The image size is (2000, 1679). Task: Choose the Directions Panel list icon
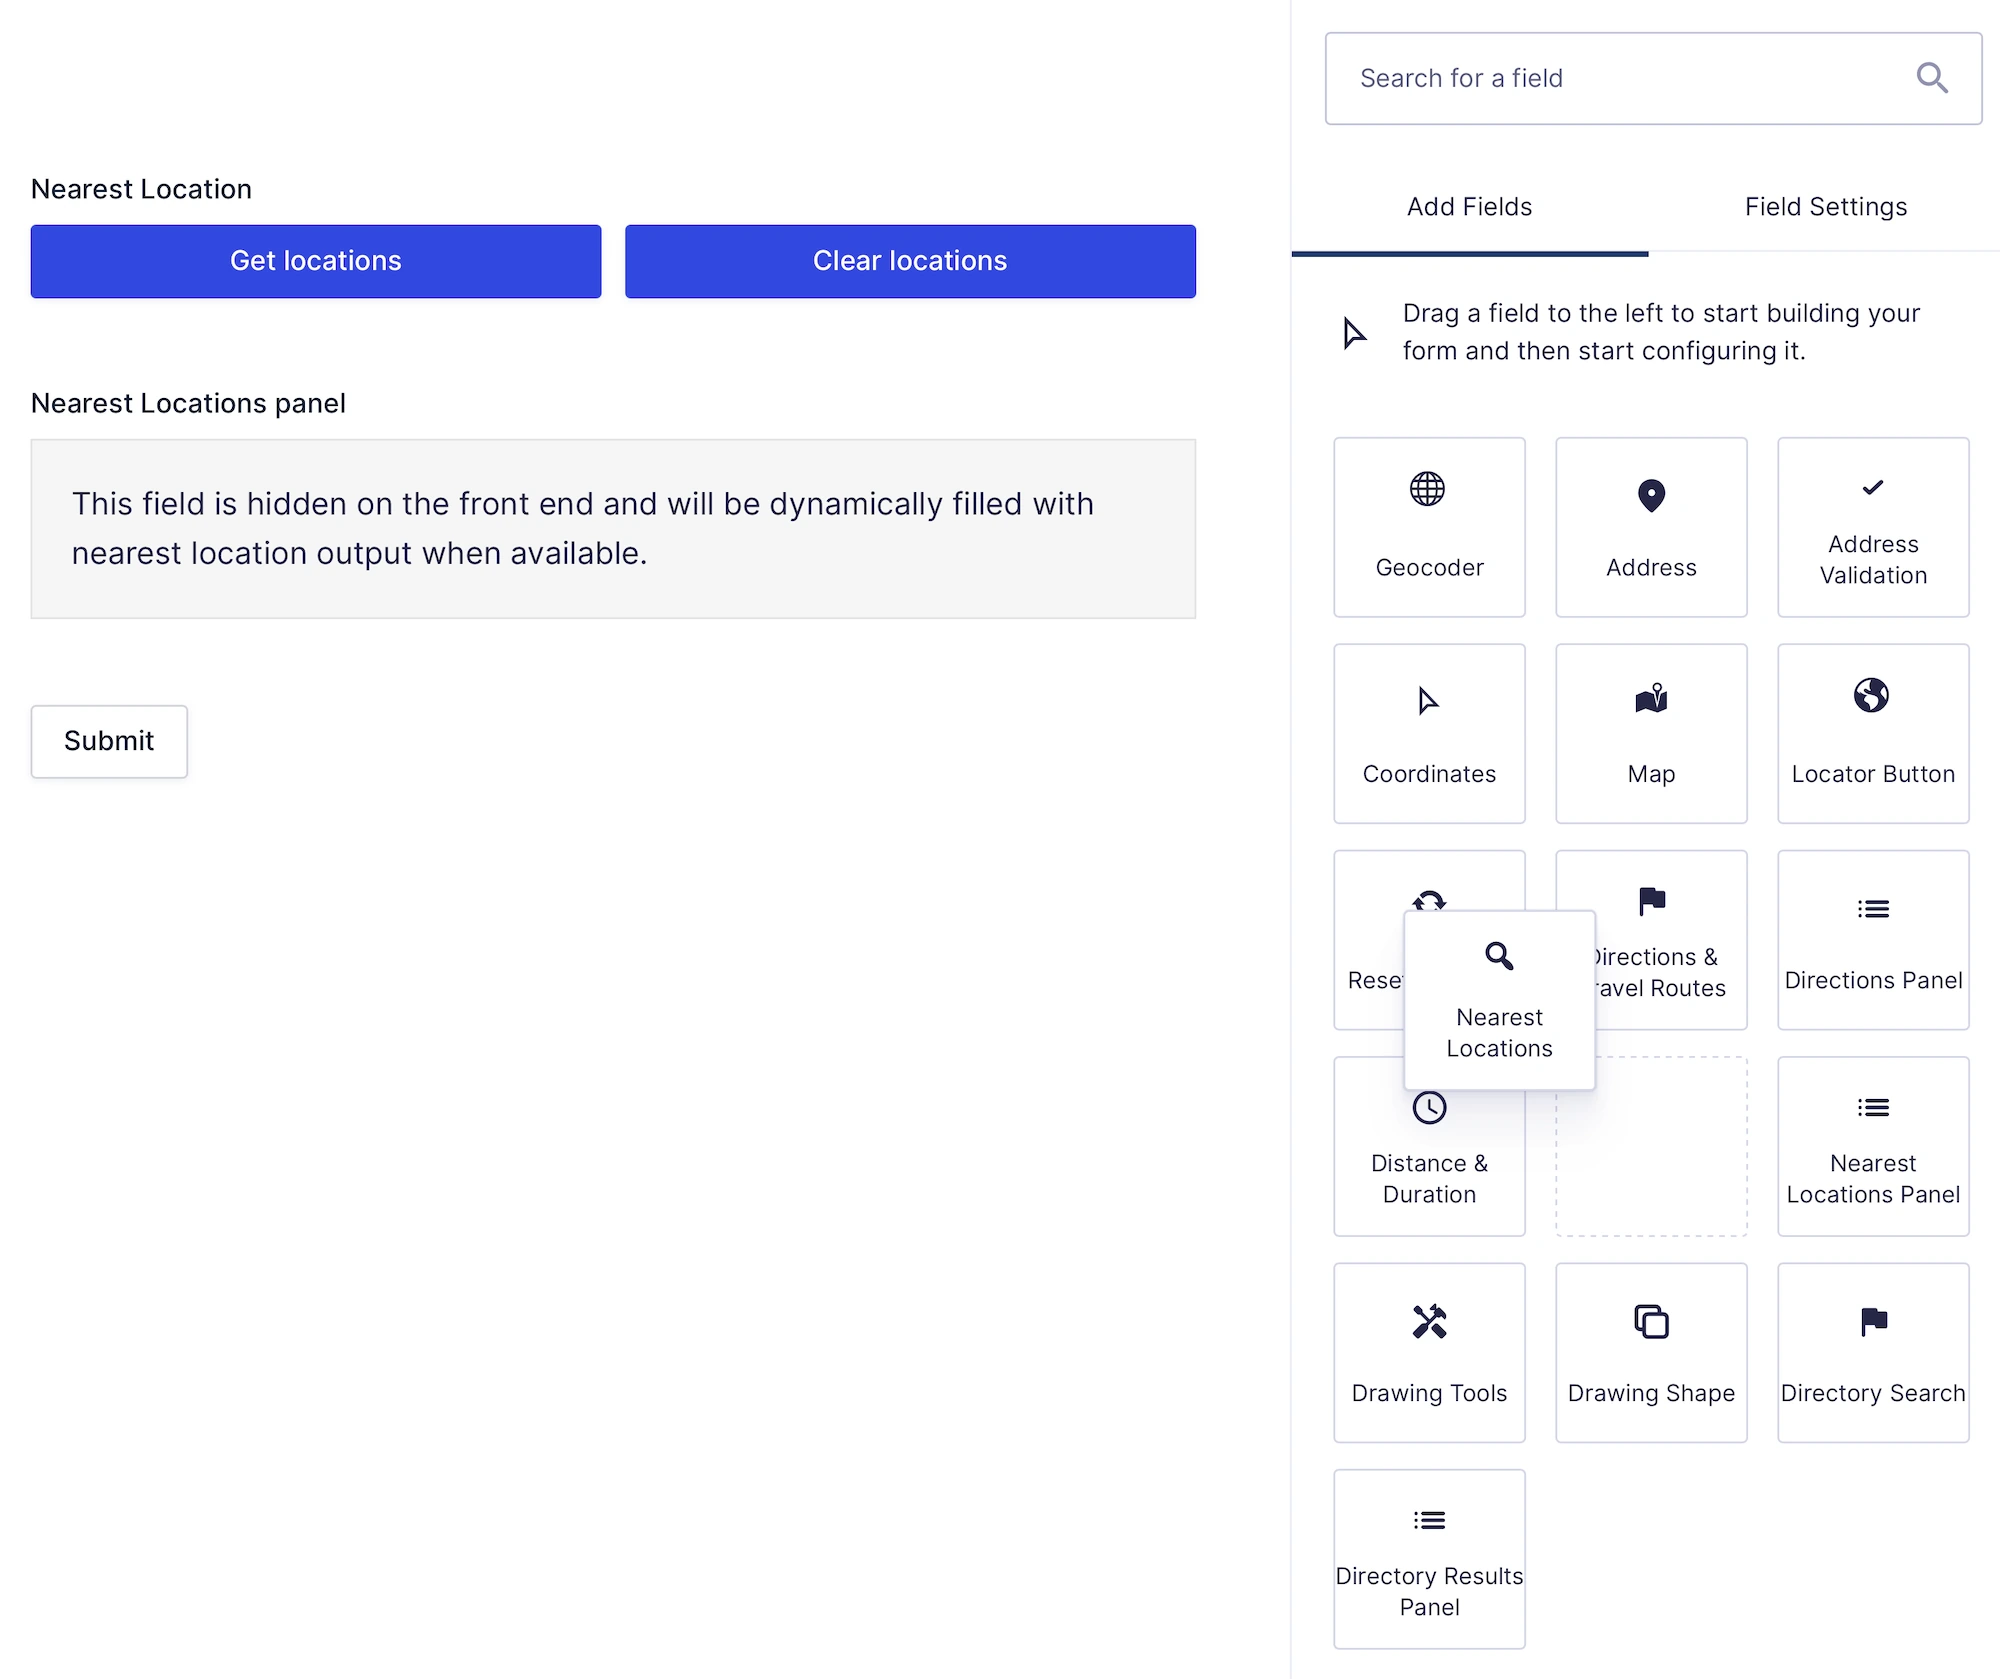[1873, 909]
